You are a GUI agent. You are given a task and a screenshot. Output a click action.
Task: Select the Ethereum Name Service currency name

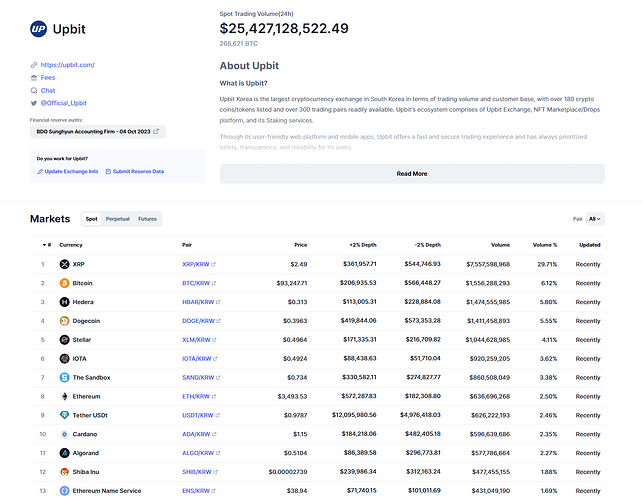107,491
